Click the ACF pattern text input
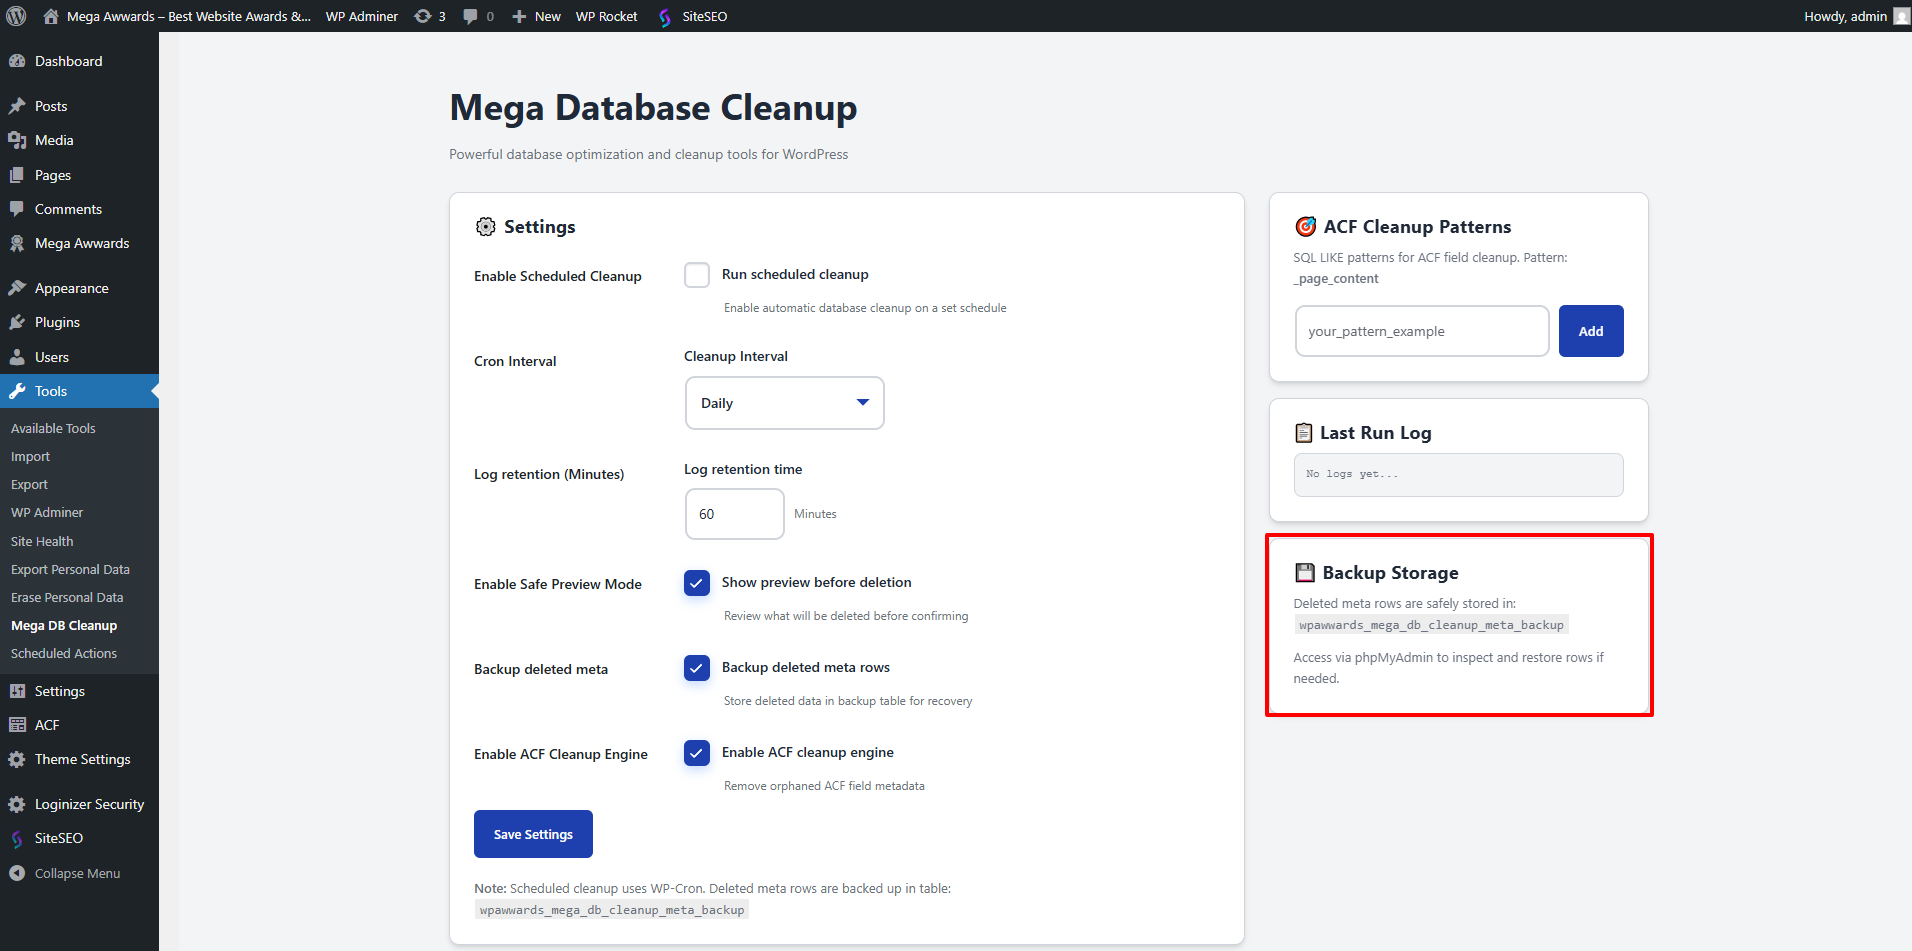 click(1421, 331)
